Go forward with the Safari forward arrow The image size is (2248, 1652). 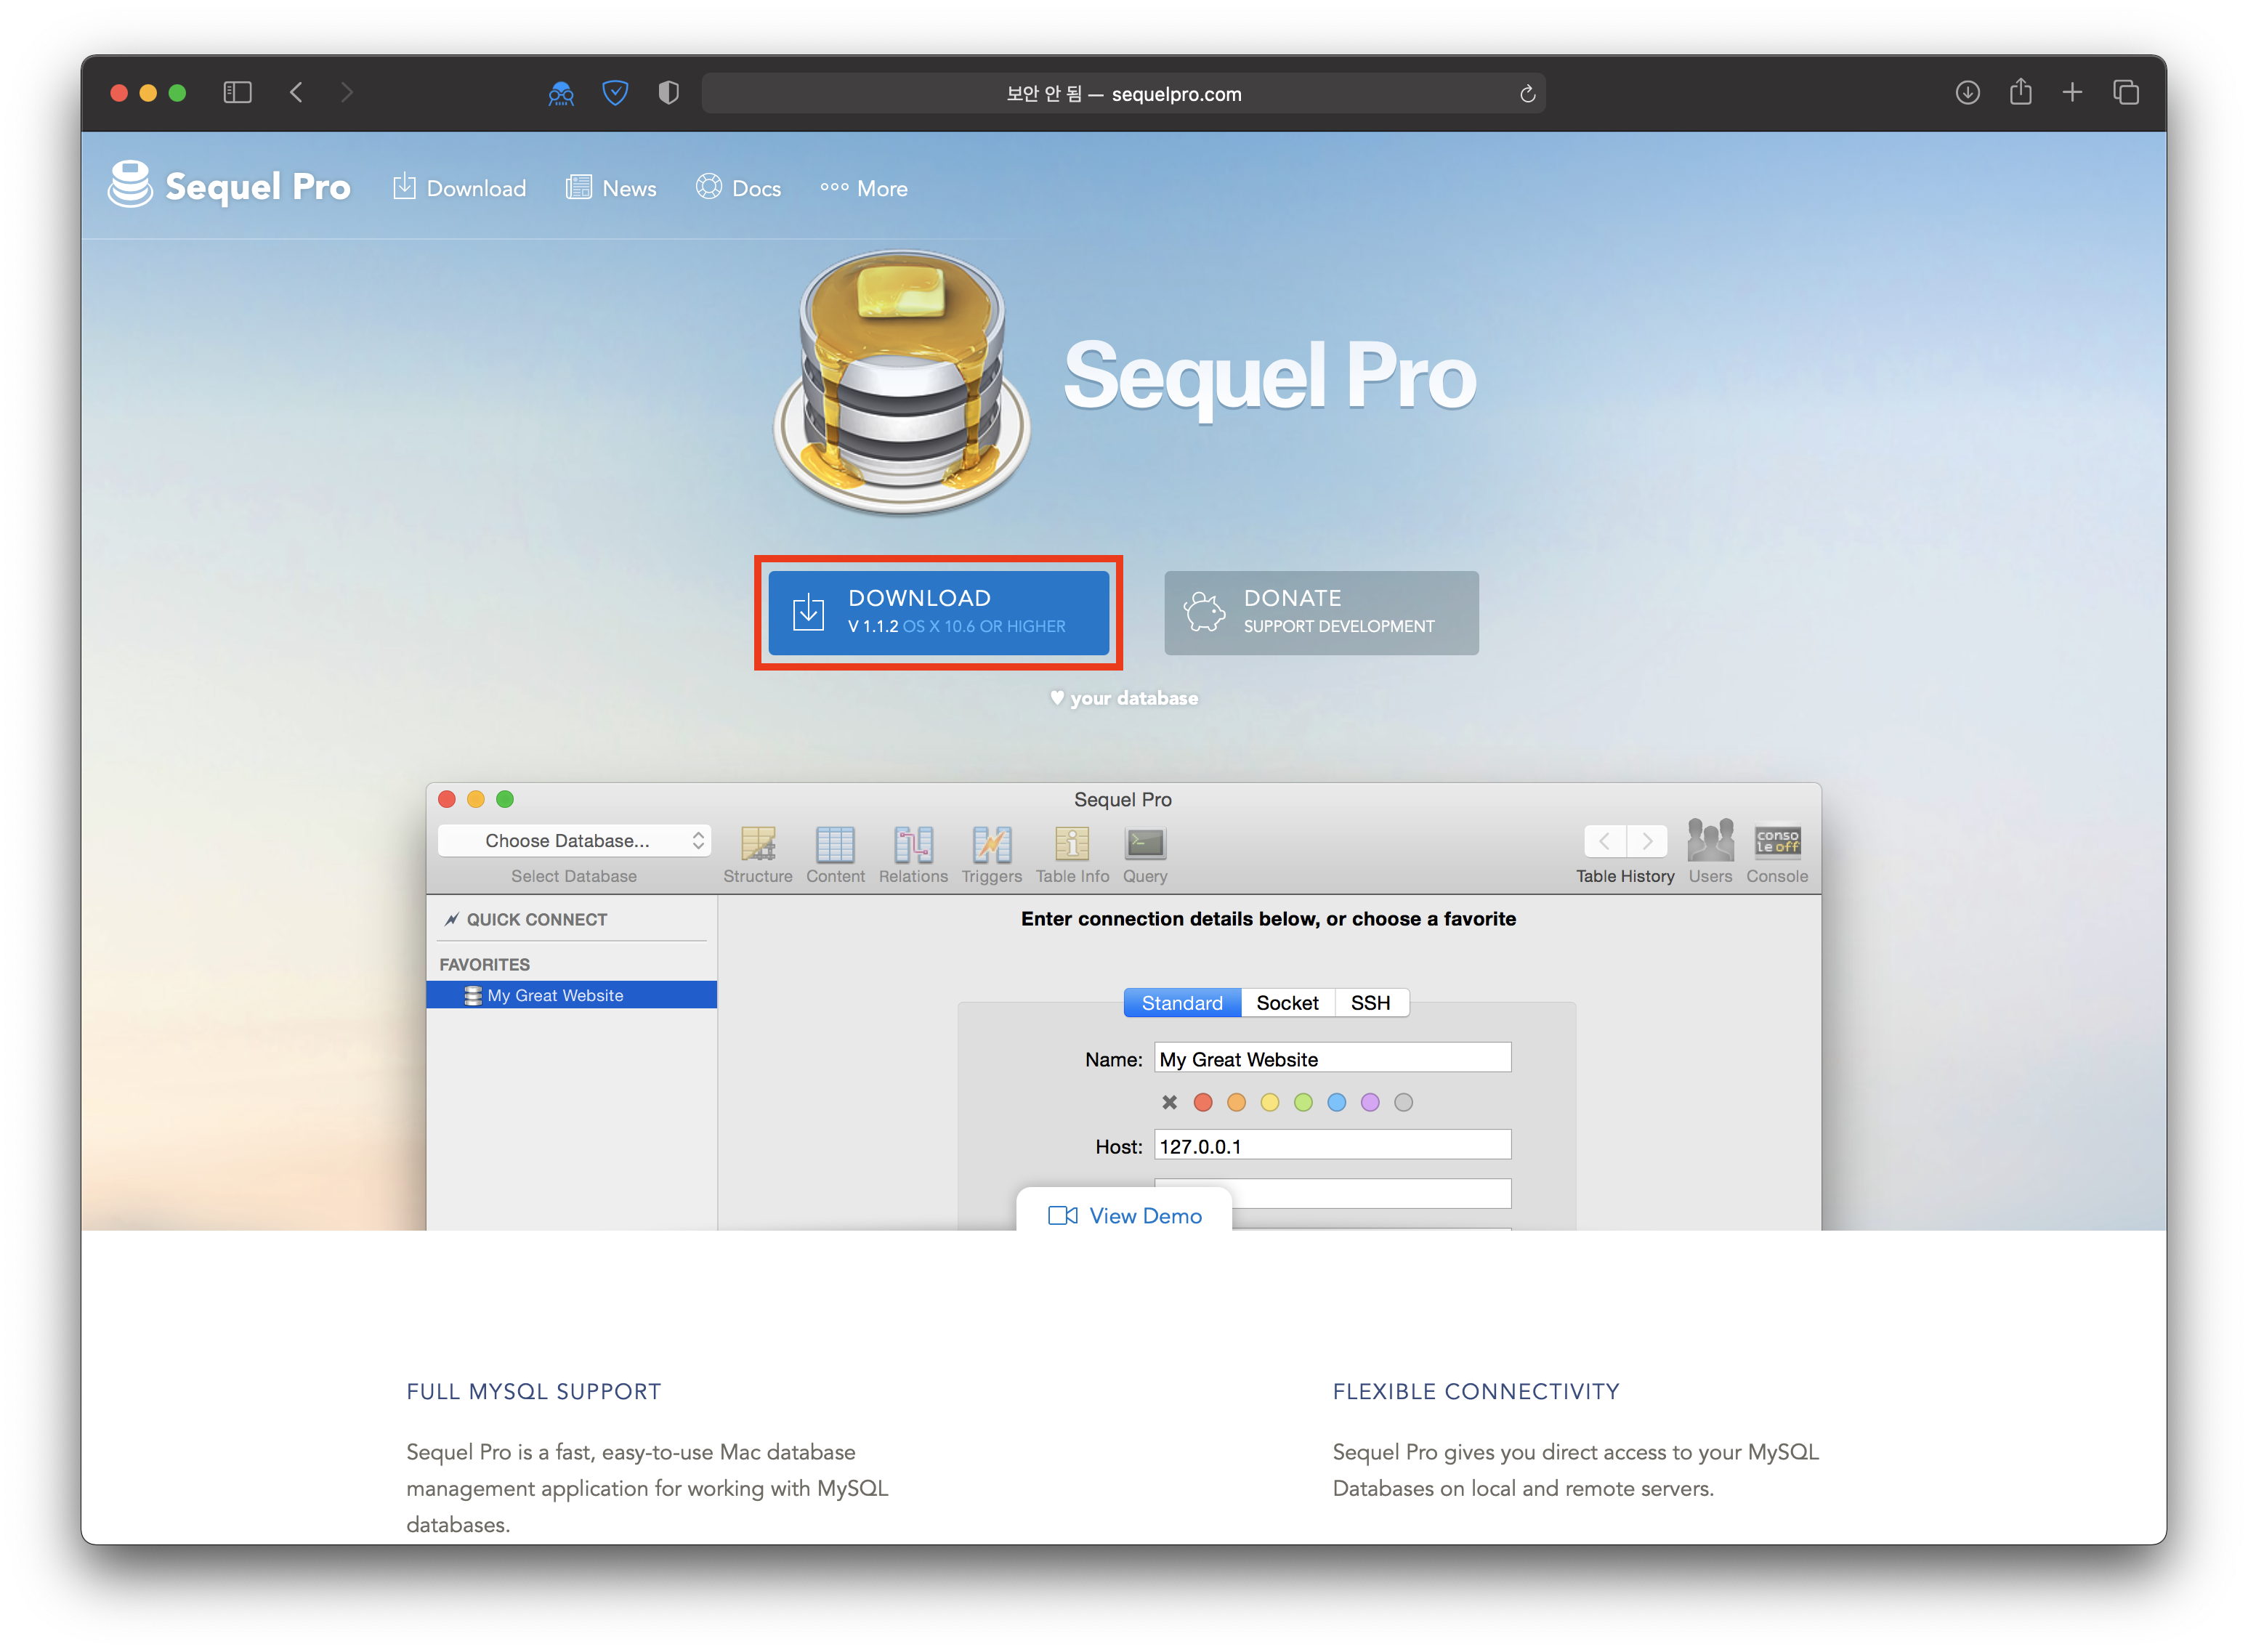346,93
